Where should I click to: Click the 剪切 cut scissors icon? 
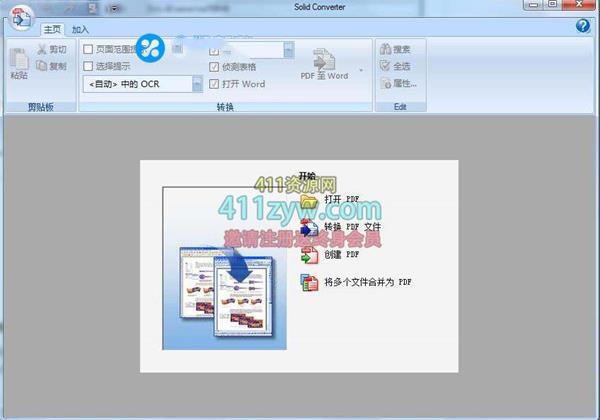pos(42,49)
